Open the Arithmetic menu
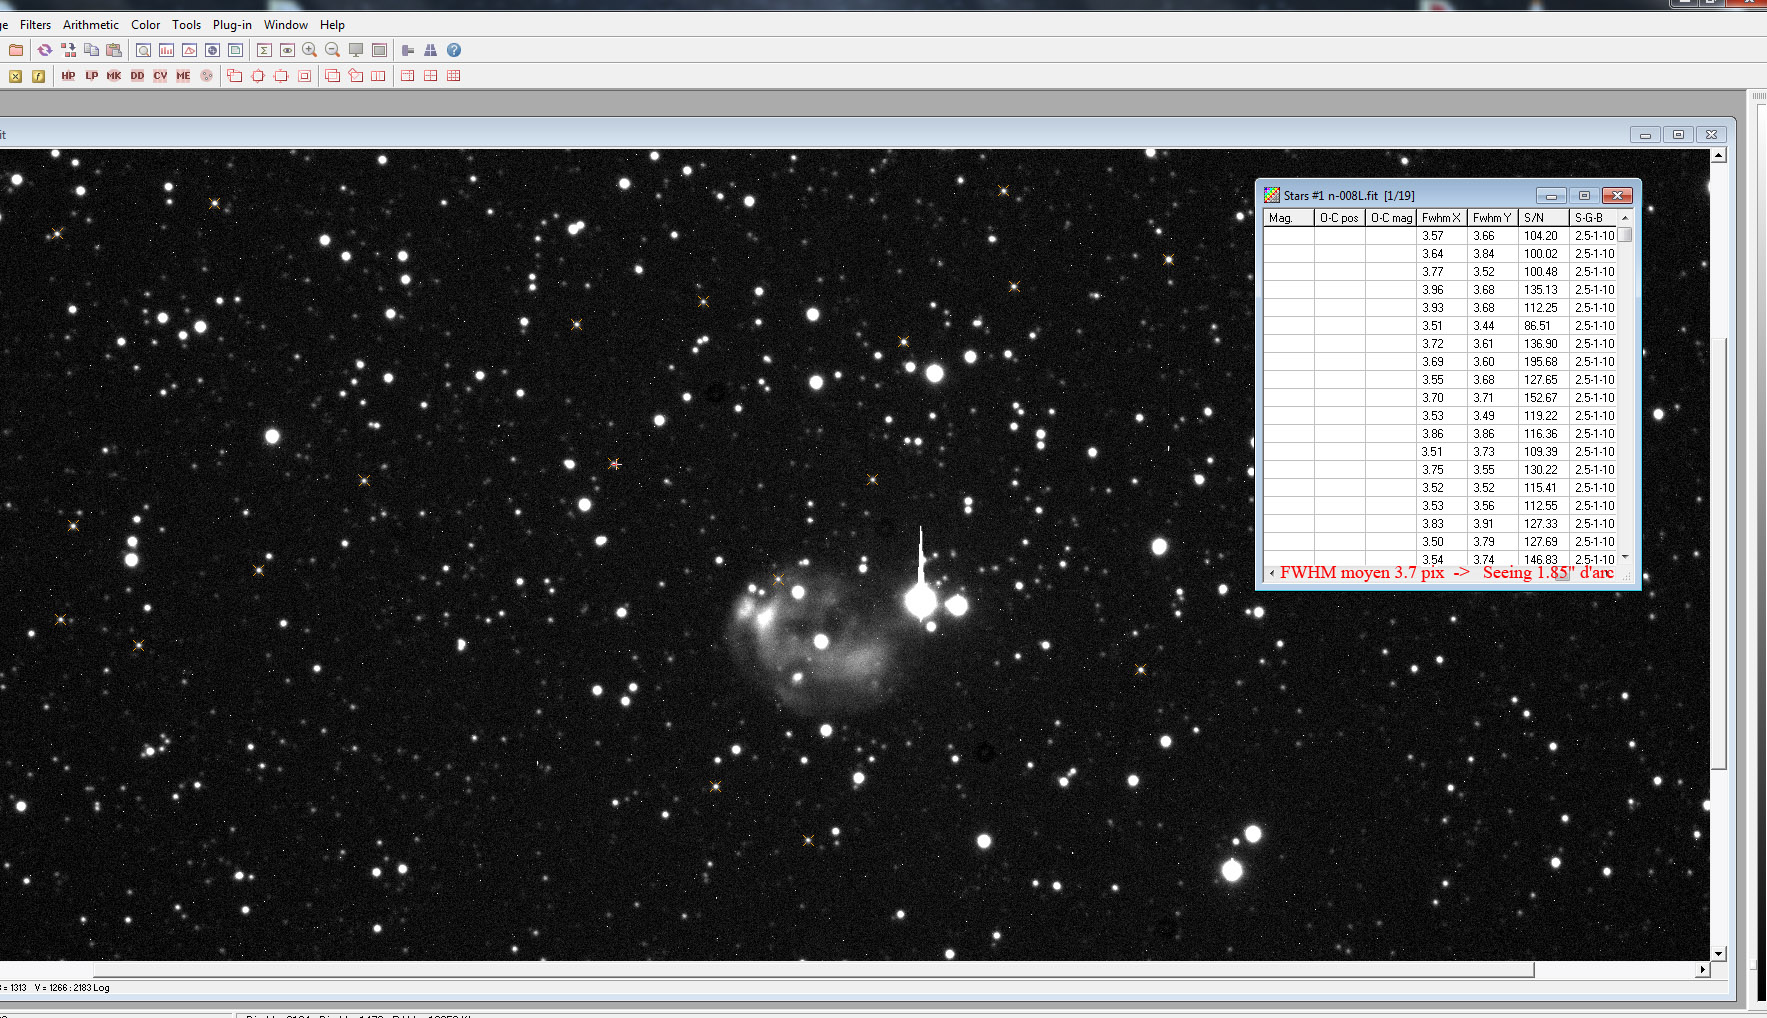The height and width of the screenshot is (1018, 1767). pyautogui.click(x=91, y=25)
